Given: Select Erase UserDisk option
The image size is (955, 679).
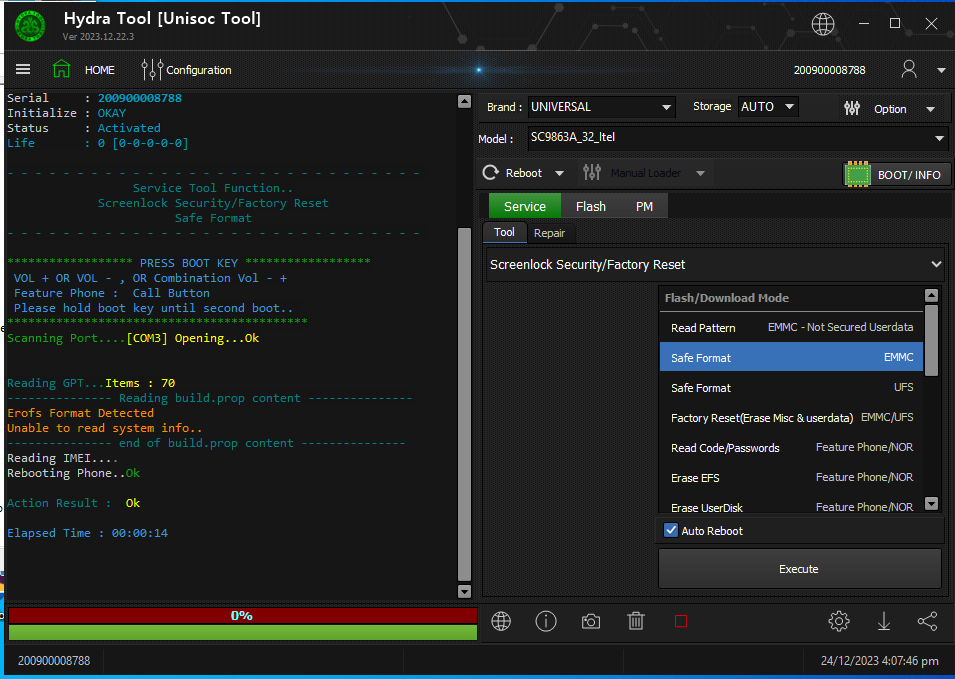Looking at the screenshot, I should (791, 507).
